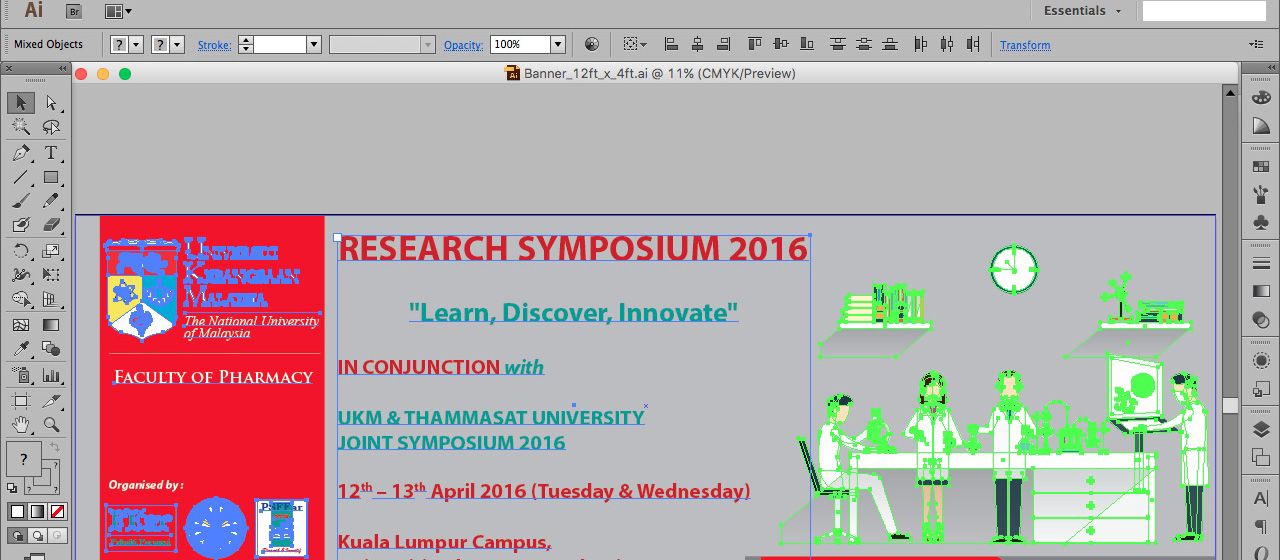Open the Recolor Artwork color wheel
The width and height of the screenshot is (1280, 560).
click(592, 44)
